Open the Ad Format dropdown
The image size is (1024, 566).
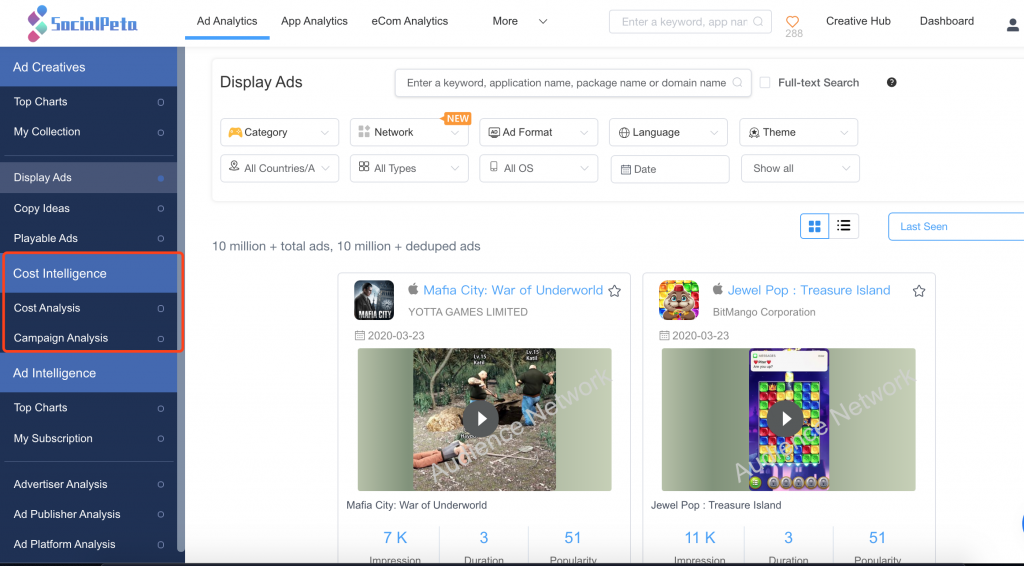point(539,133)
